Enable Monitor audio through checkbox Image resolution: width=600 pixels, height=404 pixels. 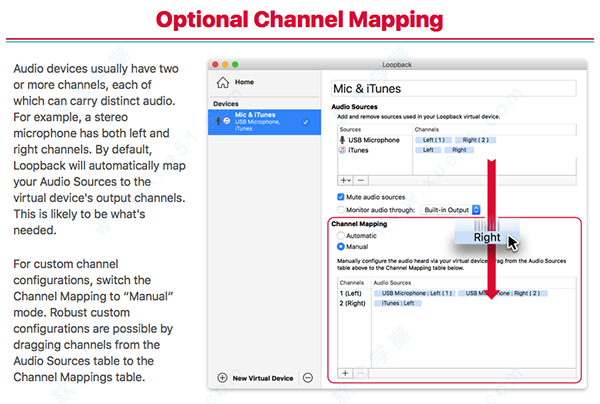point(341,210)
